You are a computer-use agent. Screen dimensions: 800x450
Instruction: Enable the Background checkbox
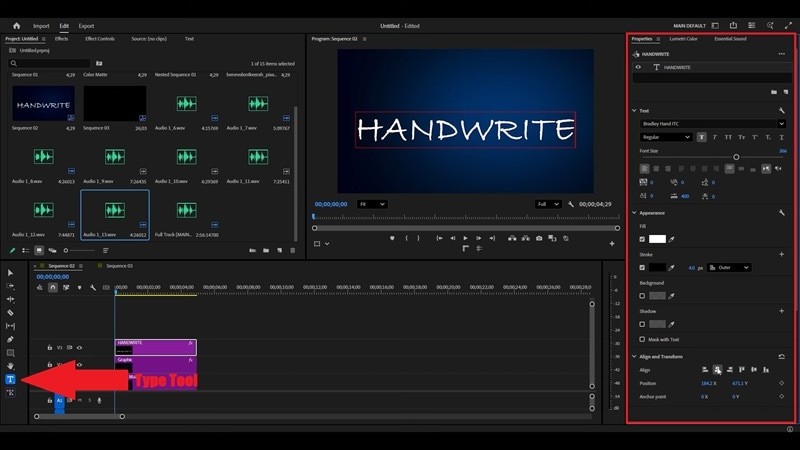pyautogui.click(x=642, y=296)
